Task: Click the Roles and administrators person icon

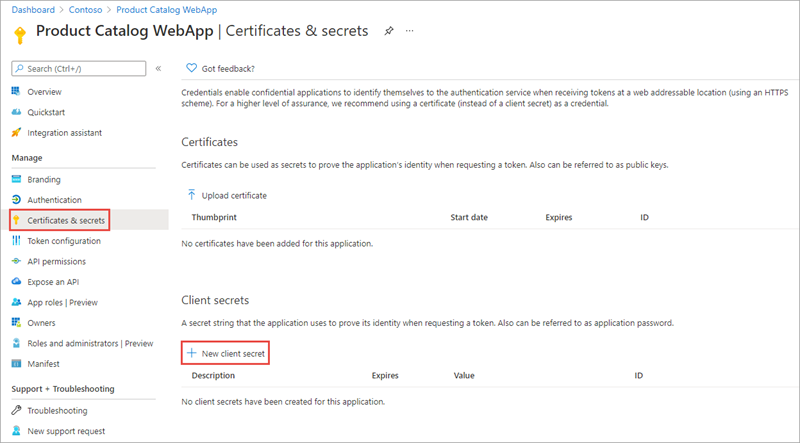Action: (16, 343)
